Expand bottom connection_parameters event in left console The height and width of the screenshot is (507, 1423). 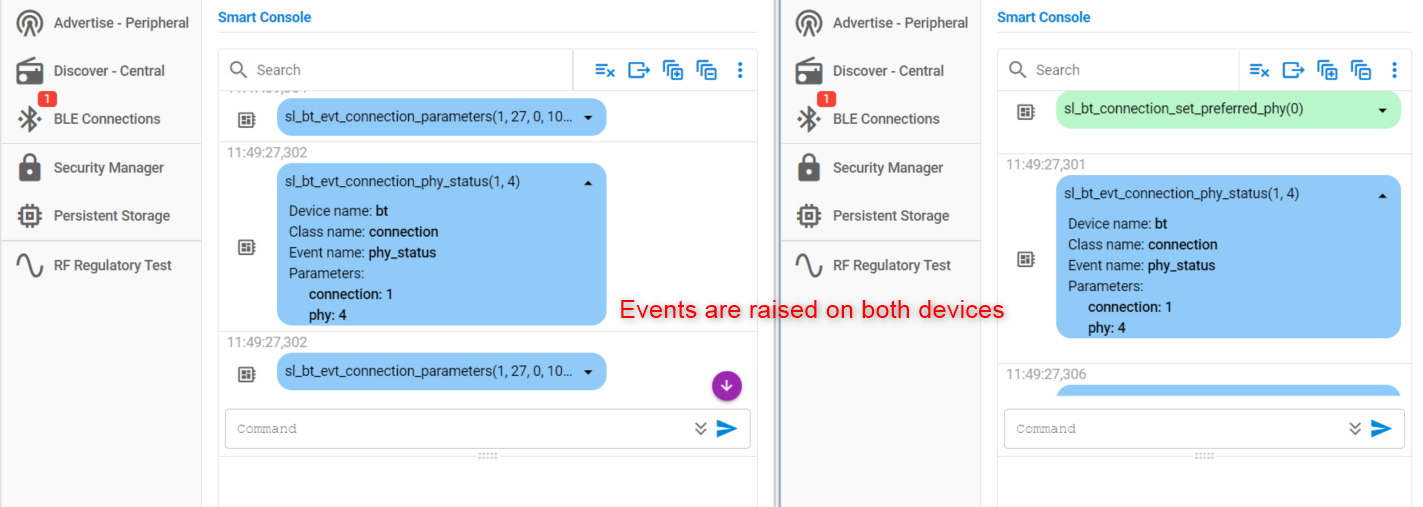pos(588,372)
